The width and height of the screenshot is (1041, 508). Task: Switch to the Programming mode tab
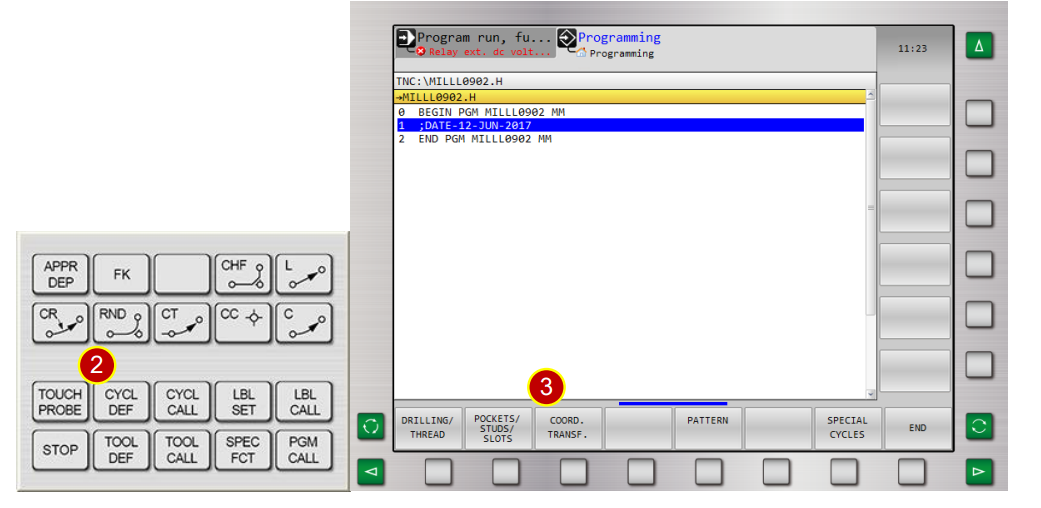[x=609, y=44]
